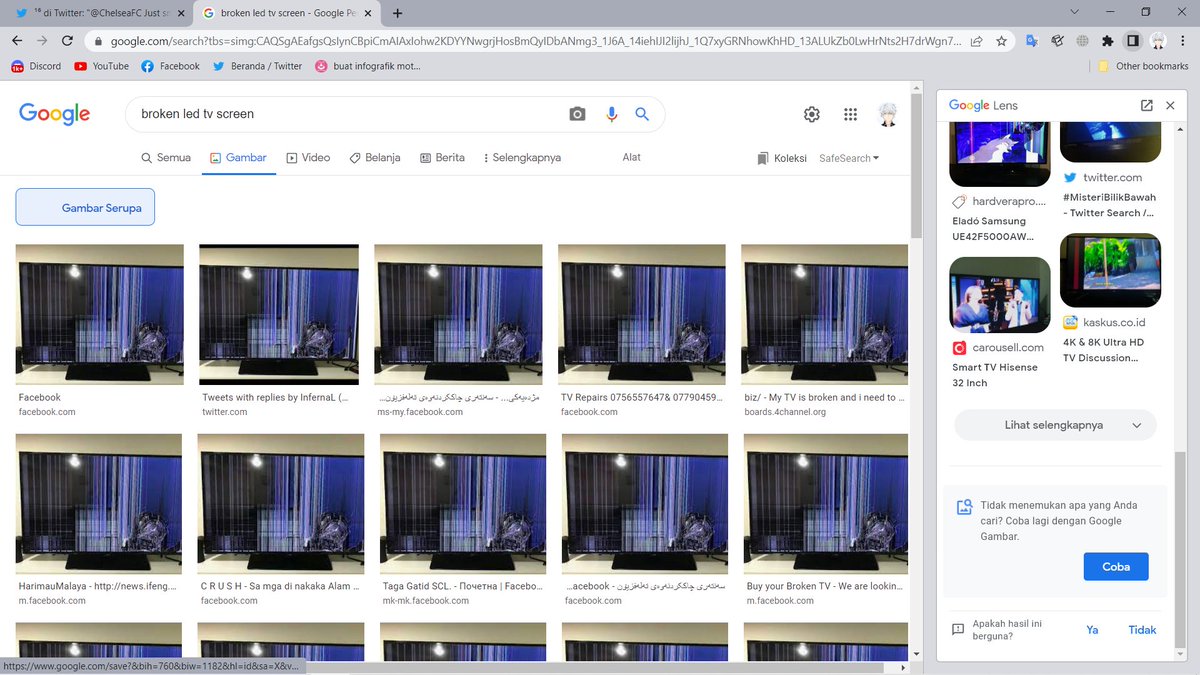Image resolution: width=1200 pixels, height=675 pixels.
Task: Open the Google Translate extension icon
Action: (x=1032, y=41)
